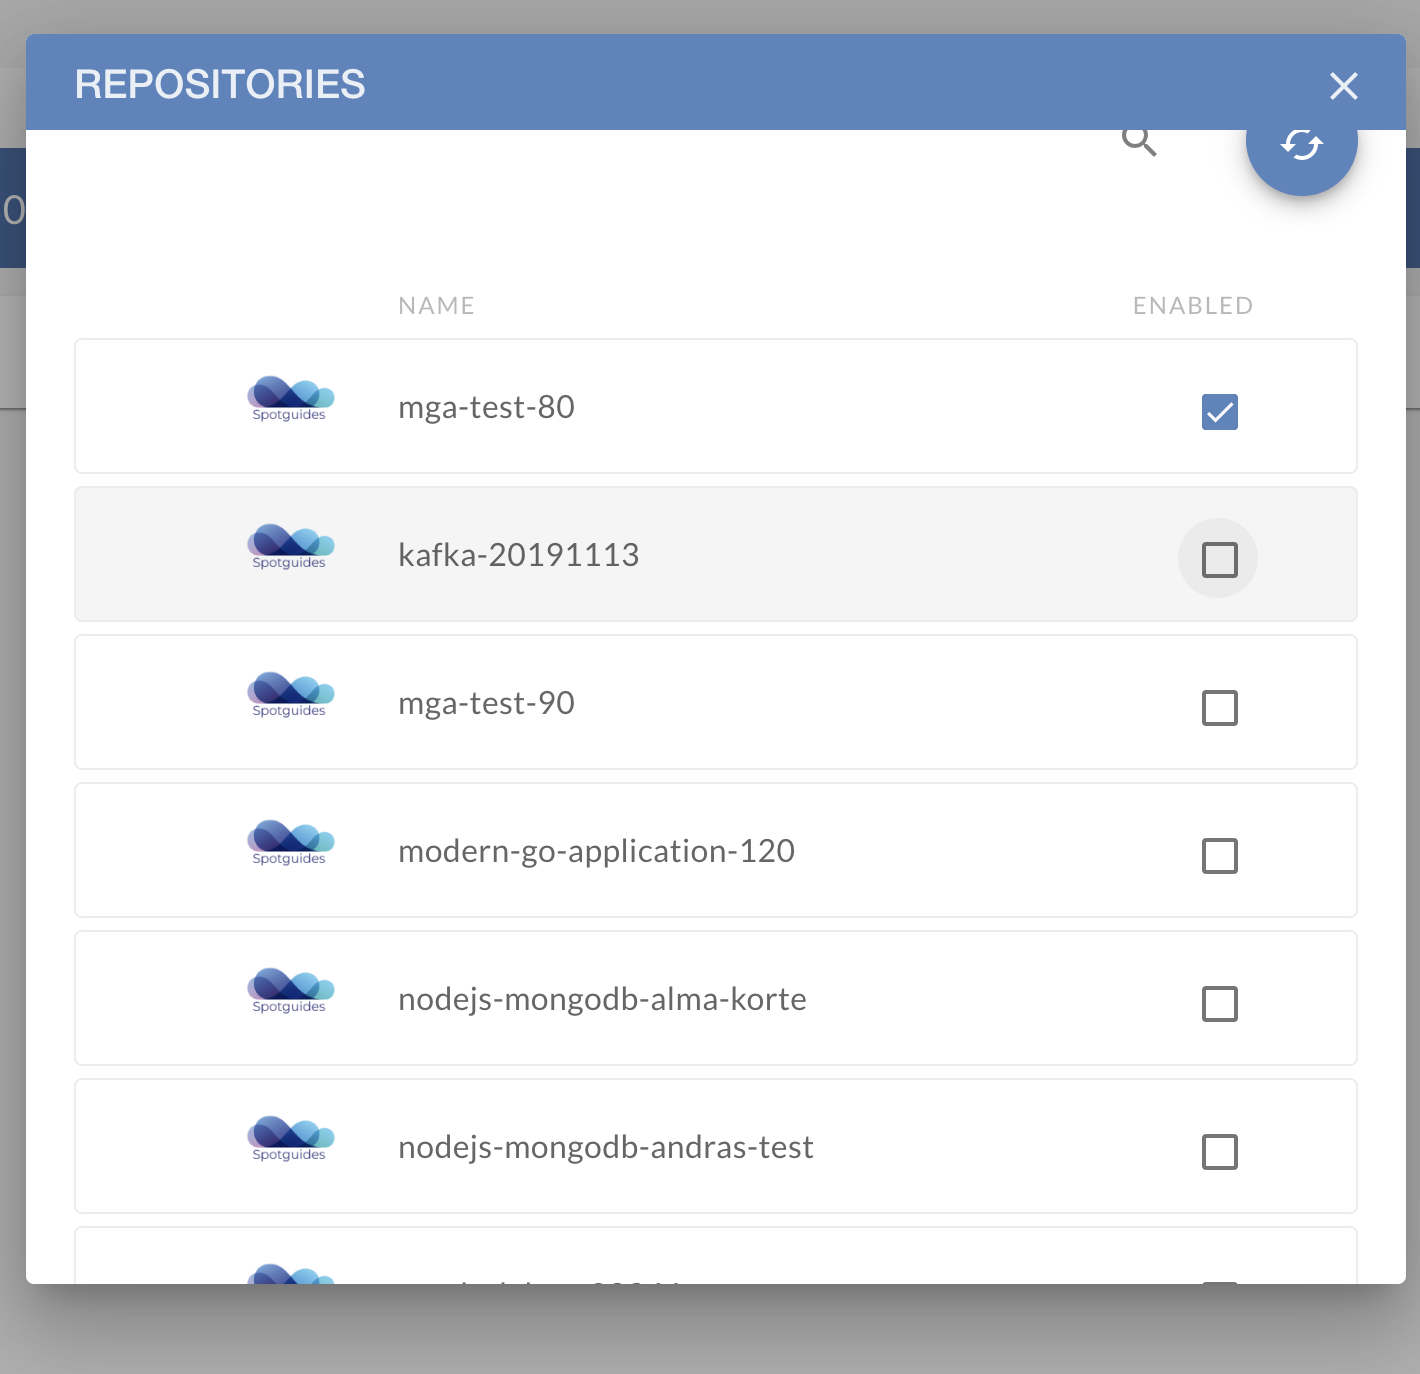Viewport: 1420px width, 1374px height.
Task: Click the ENABLED column header
Action: (1192, 305)
